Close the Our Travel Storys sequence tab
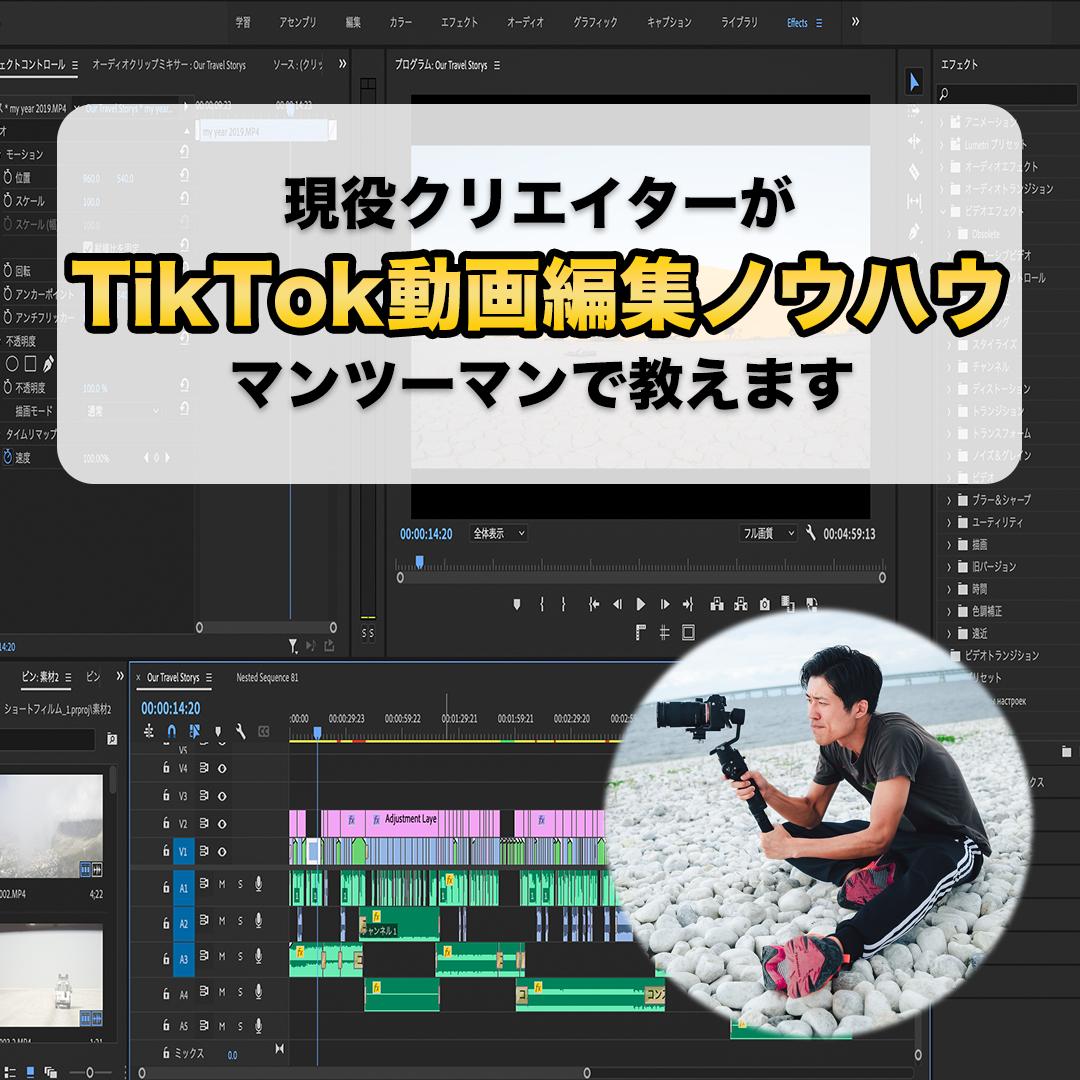The width and height of the screenshot is (1080, 1080). (138, 677)
